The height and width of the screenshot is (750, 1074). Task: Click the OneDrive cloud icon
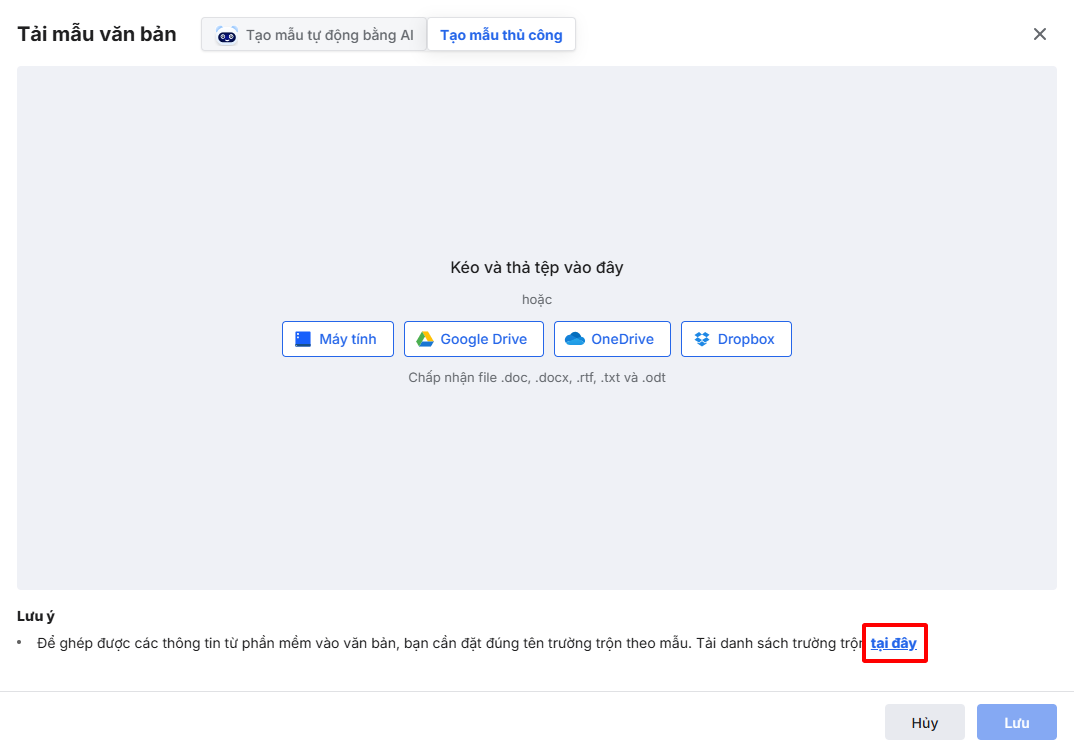coord(575,339)
